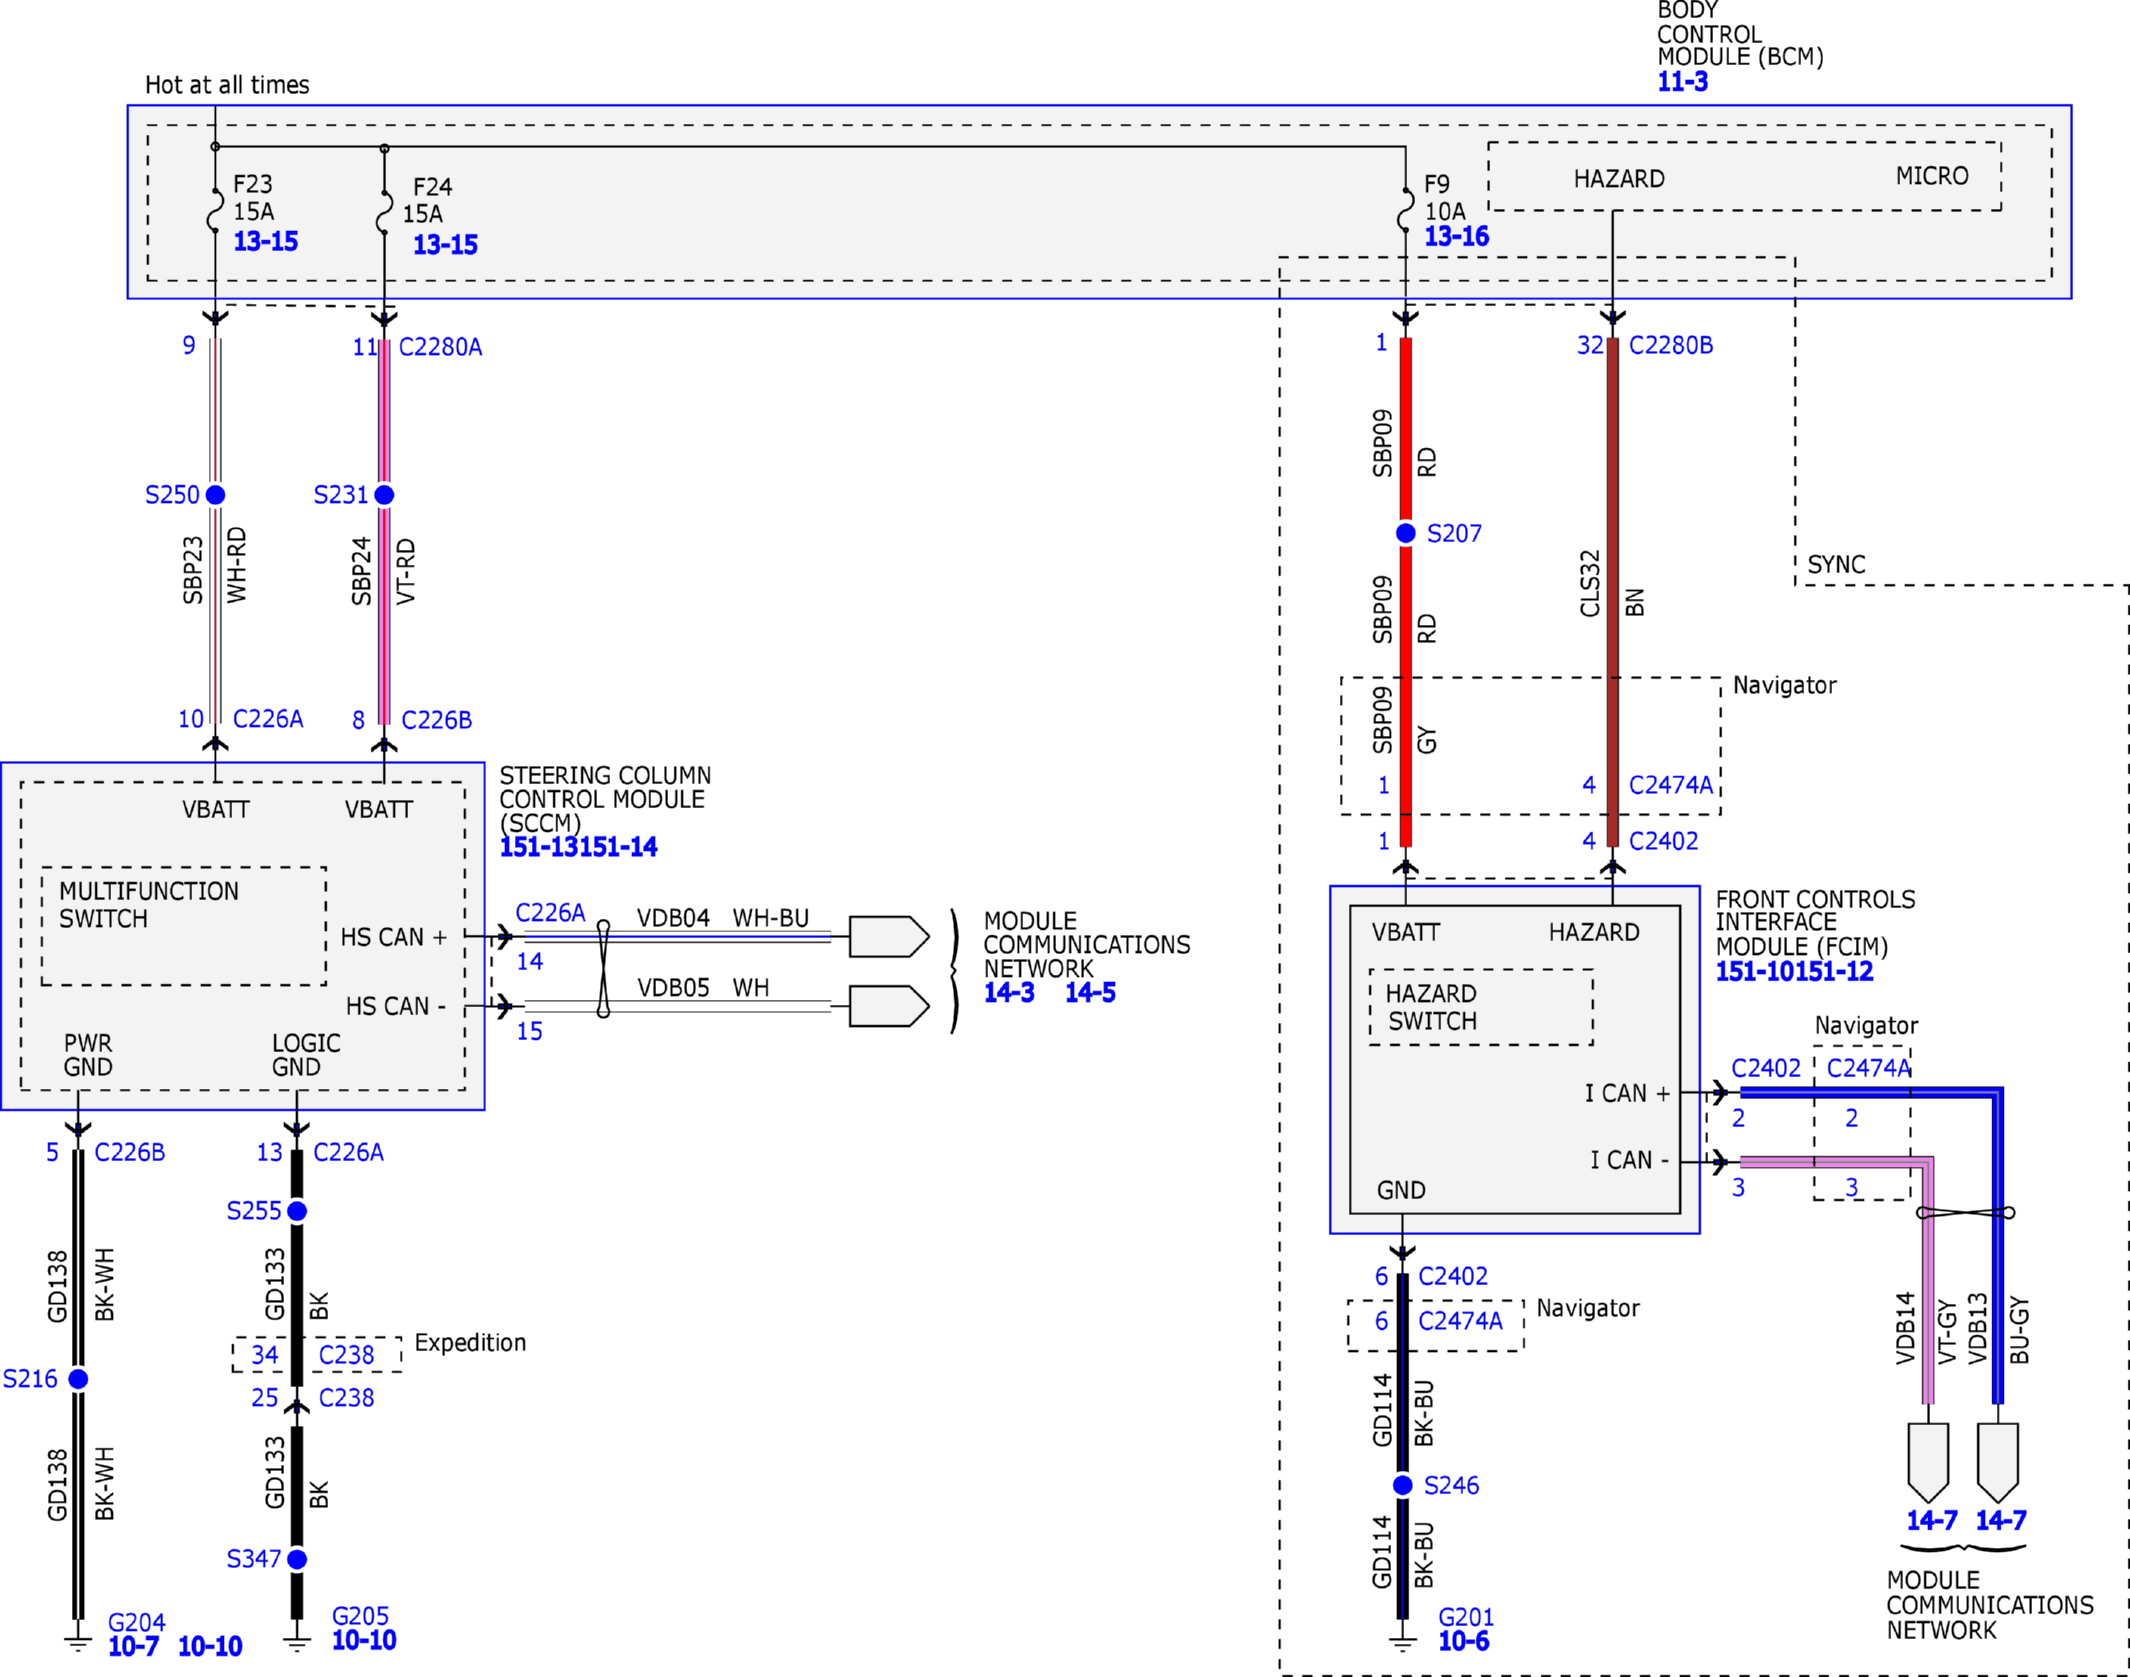The width and height of the screenshot is (2130, 1677).
Task: Select splice label S255
Action: (254, 1211)
